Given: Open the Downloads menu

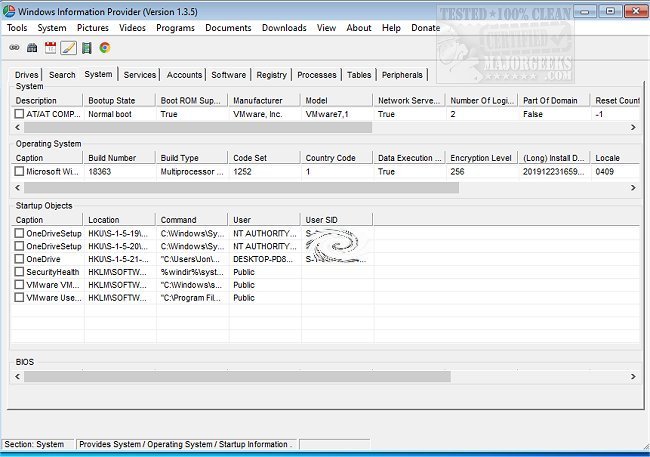Looking at the screenshot, I should tap(284, 28).
